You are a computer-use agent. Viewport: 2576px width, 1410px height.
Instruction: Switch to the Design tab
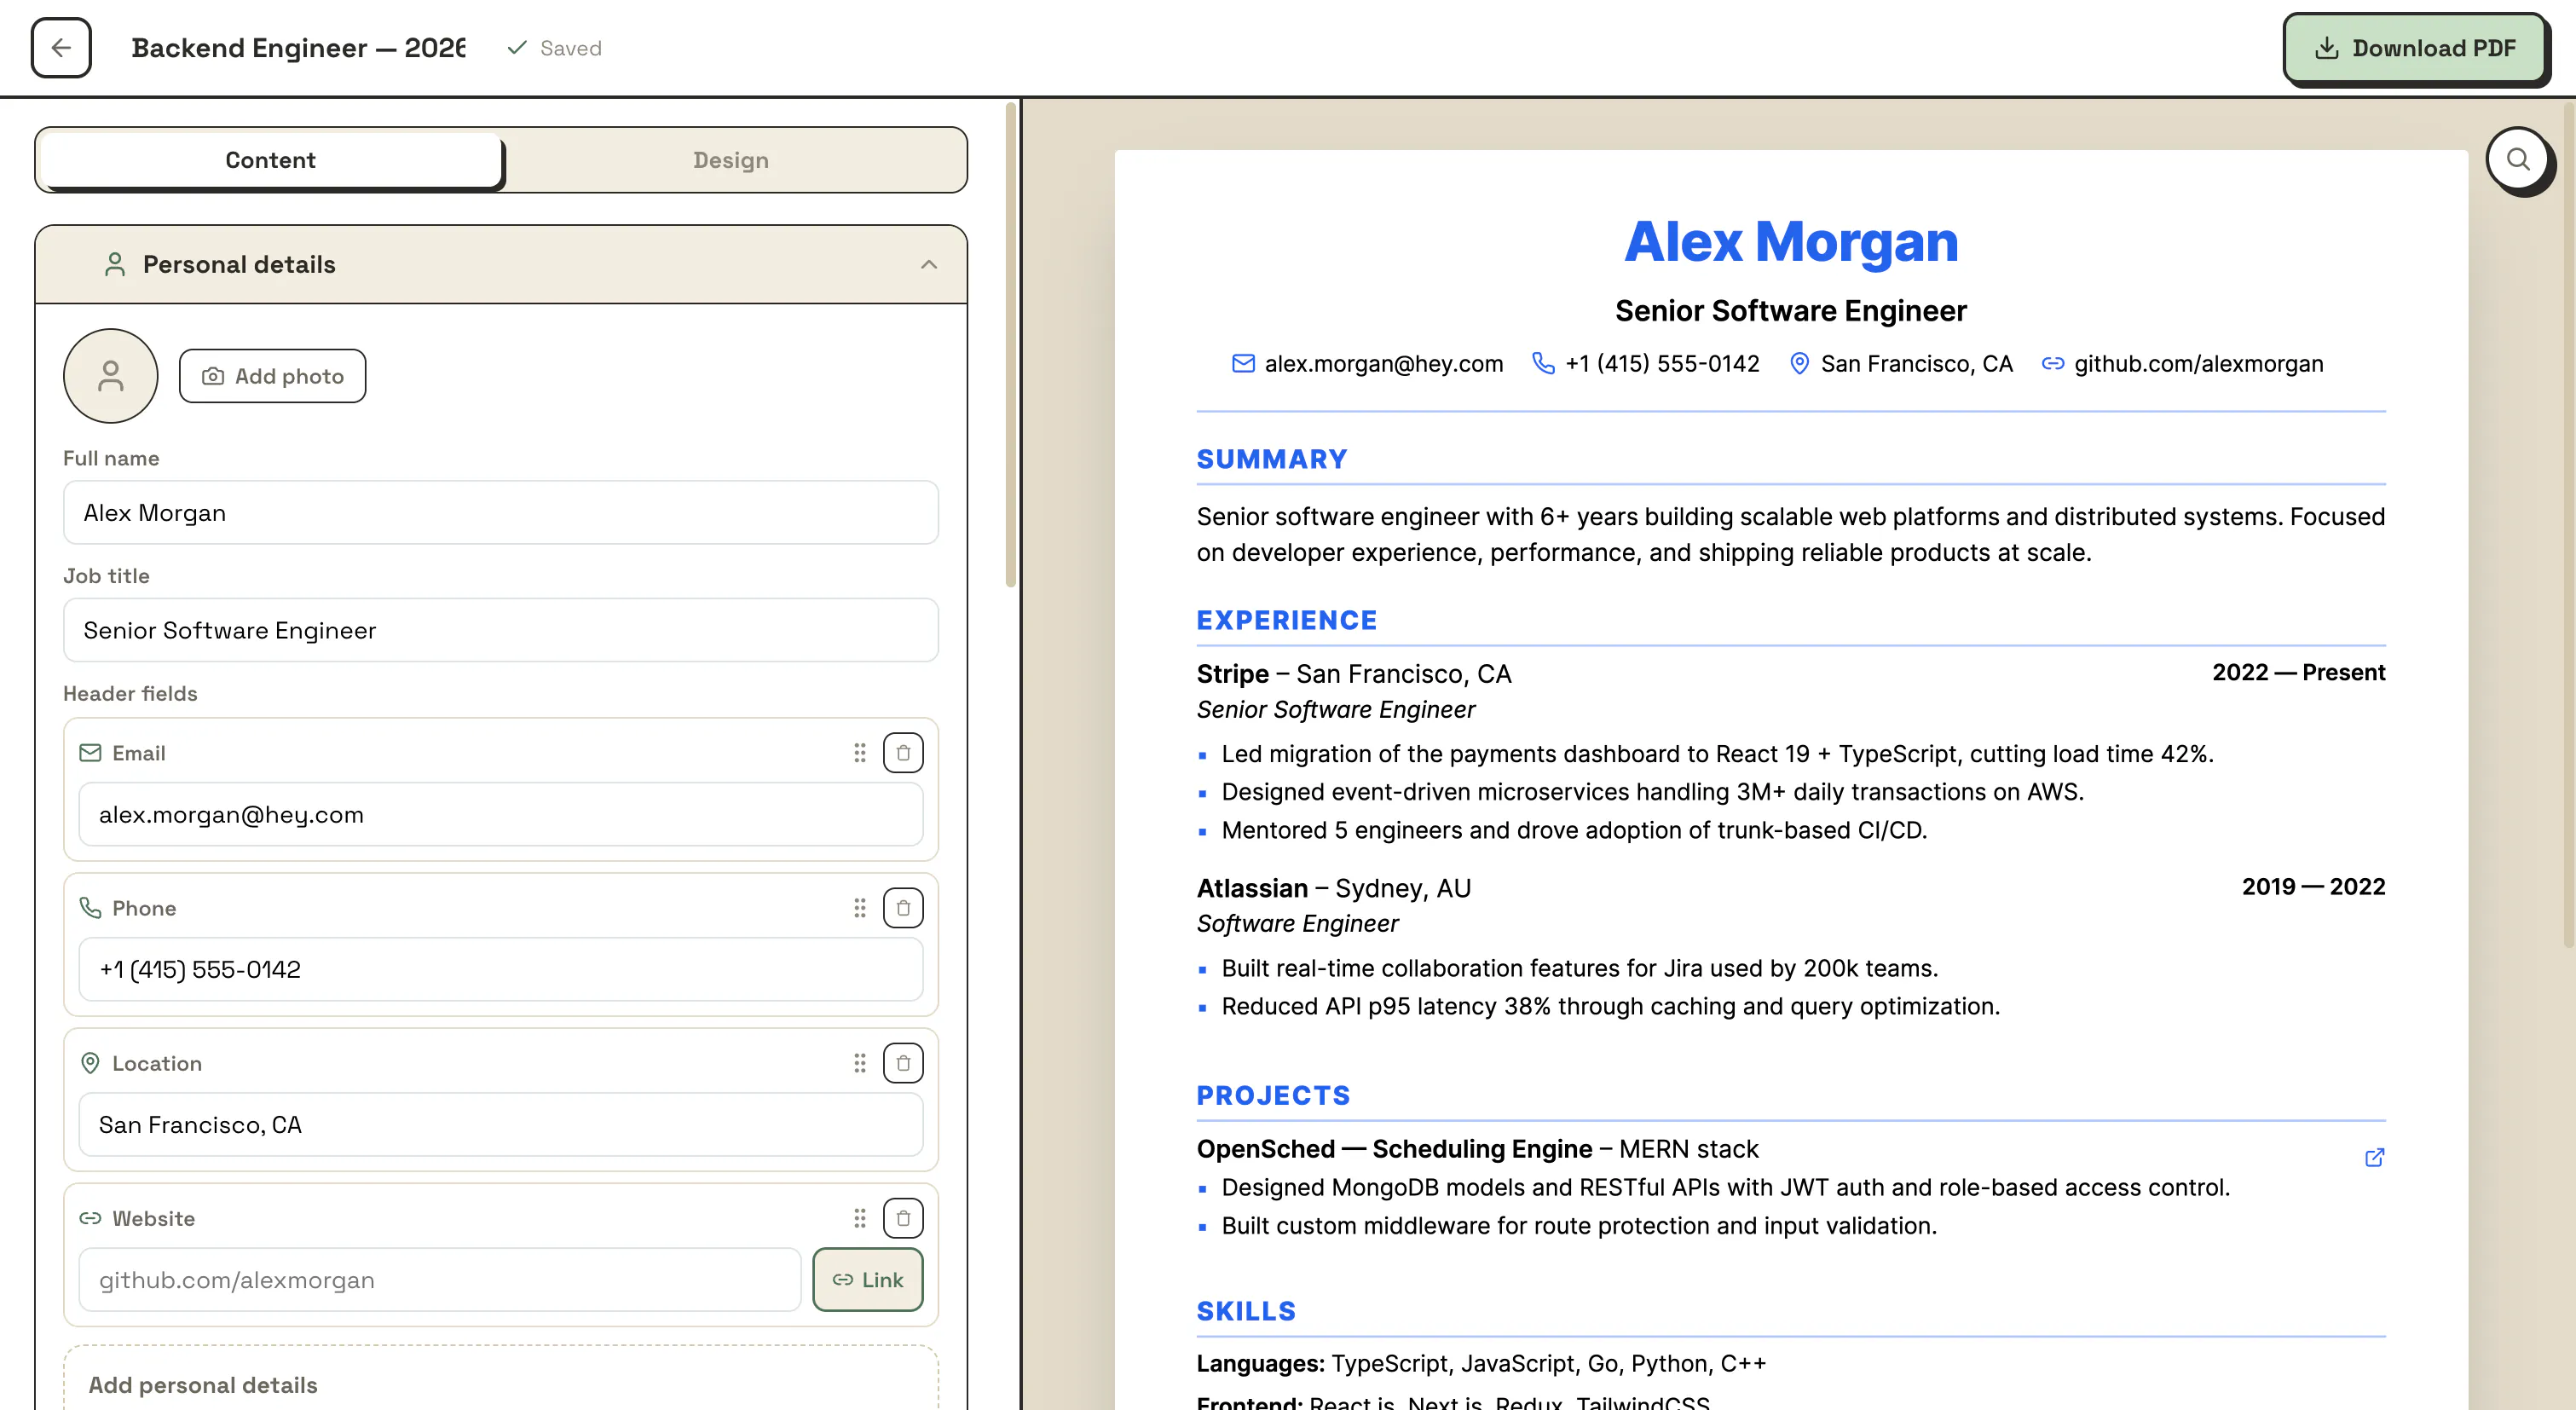point(731,160)
